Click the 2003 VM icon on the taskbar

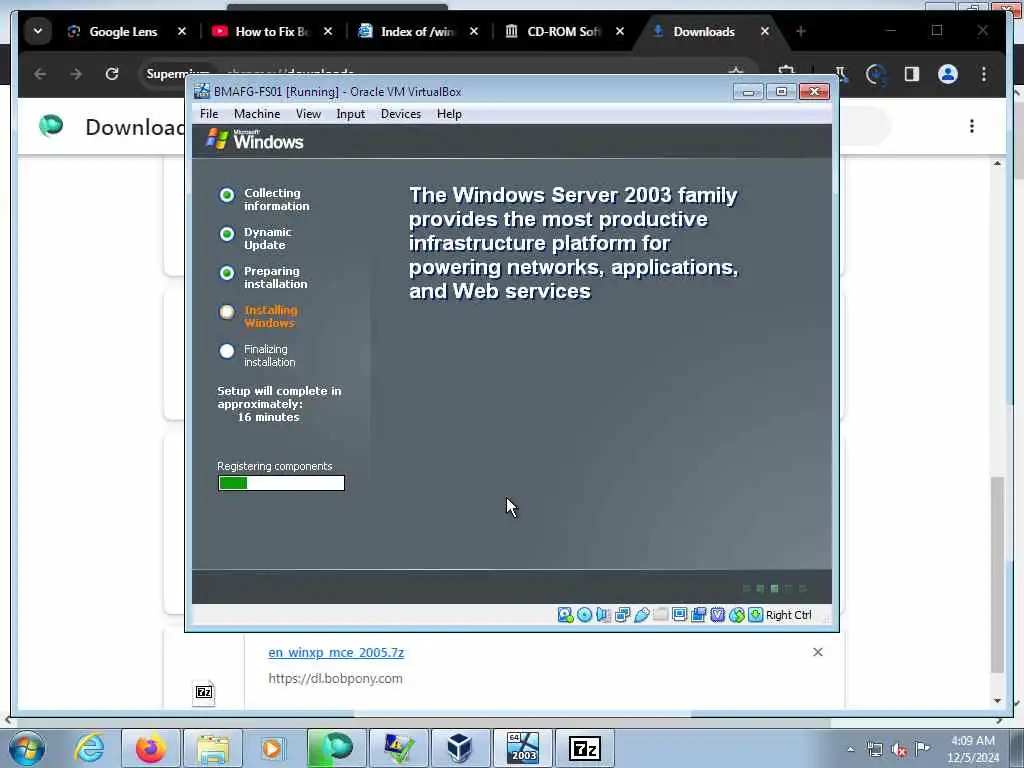click(x=522, y=748)
